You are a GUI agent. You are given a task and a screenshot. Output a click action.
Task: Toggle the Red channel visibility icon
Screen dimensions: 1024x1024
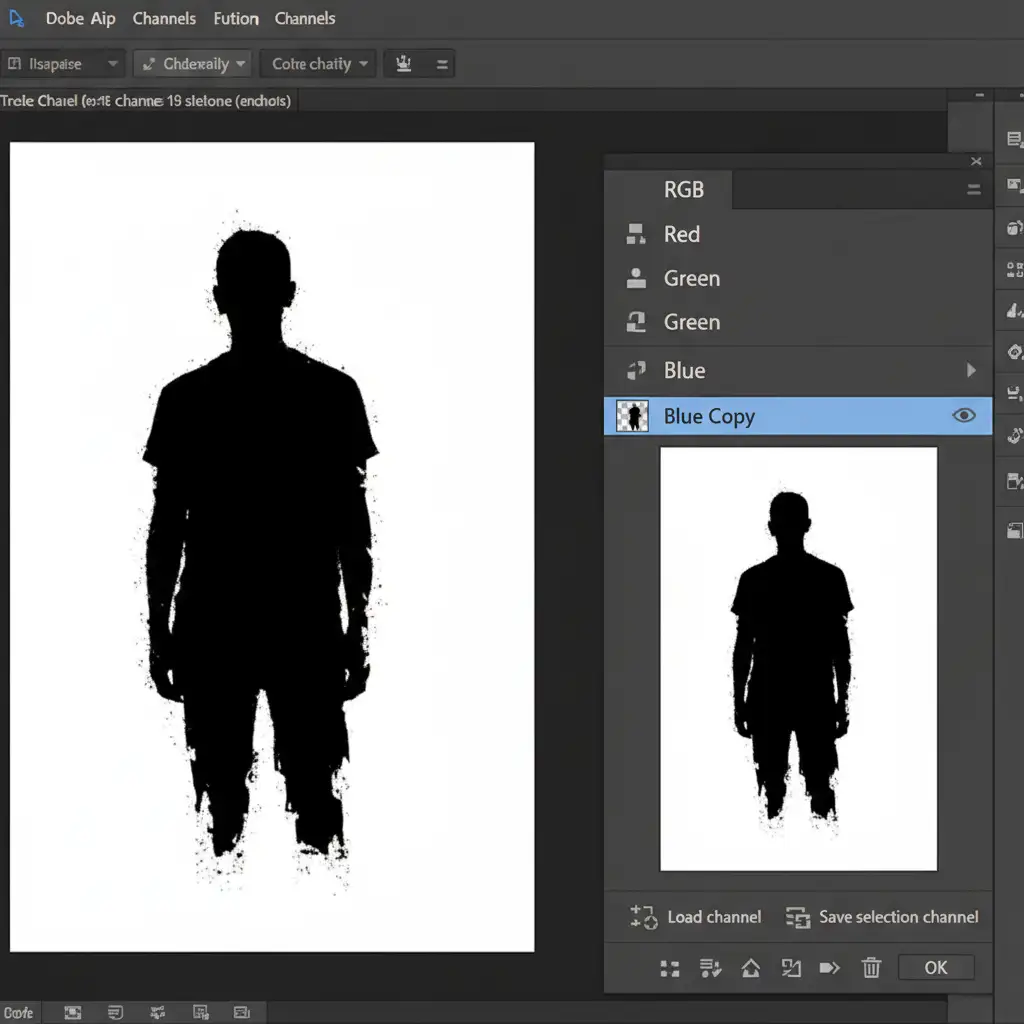tap(636, 234)
